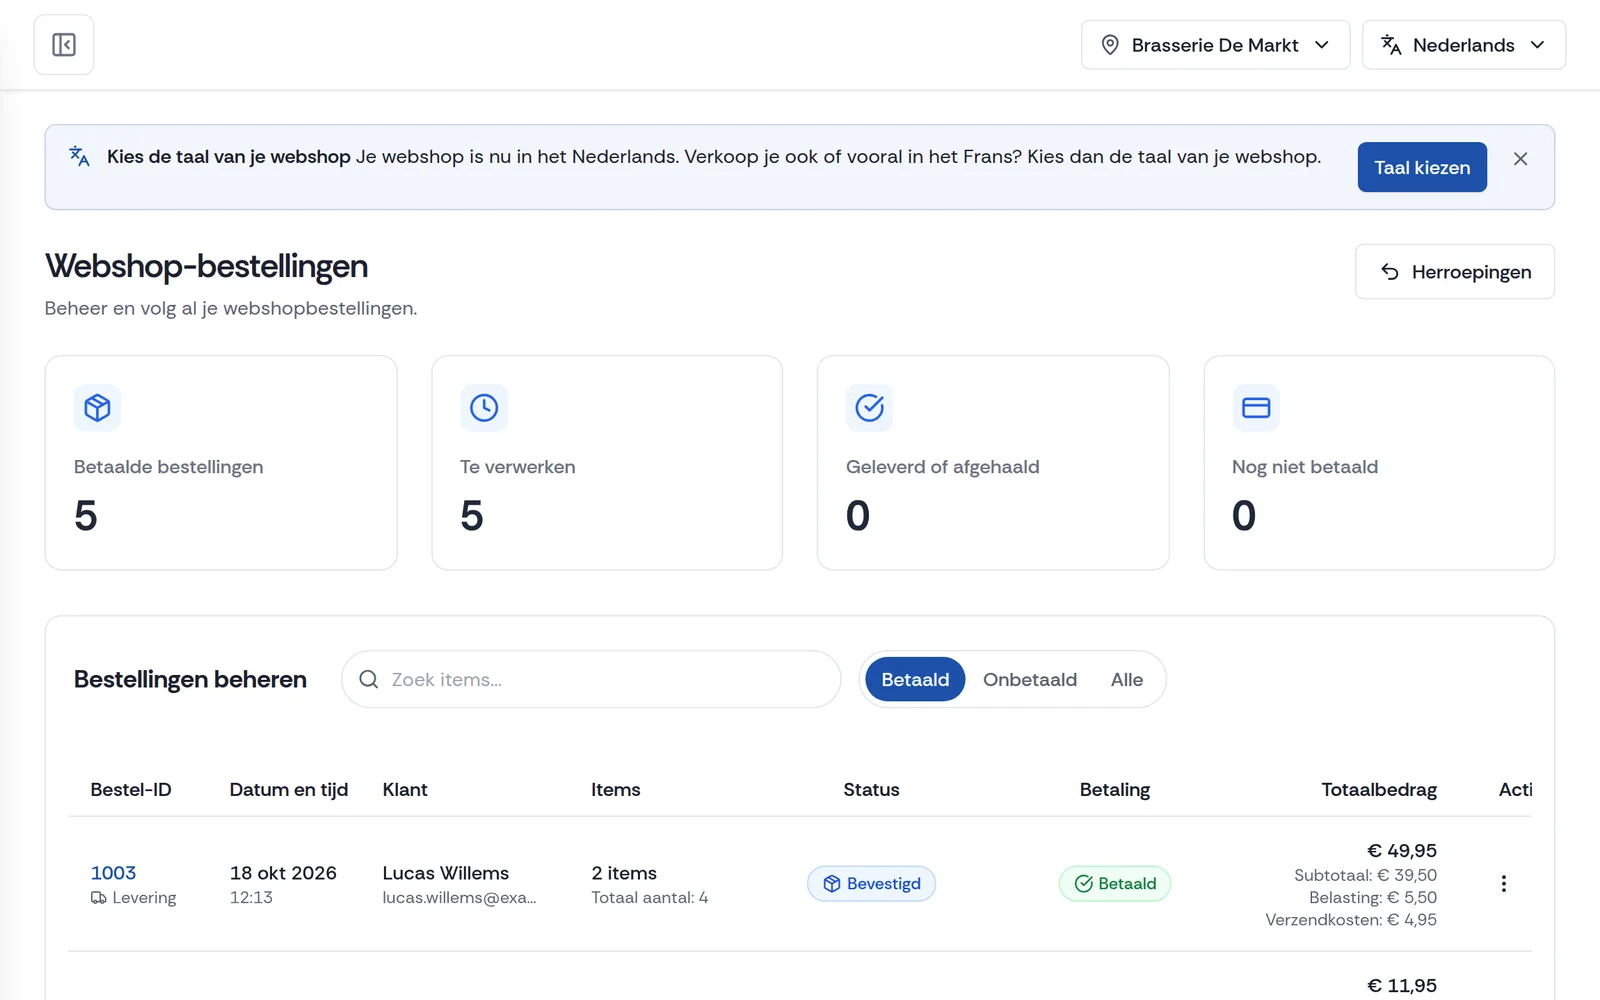Click the Levering delivery label under 1003
This screenshot has width=1600, height=1000.
134,898
